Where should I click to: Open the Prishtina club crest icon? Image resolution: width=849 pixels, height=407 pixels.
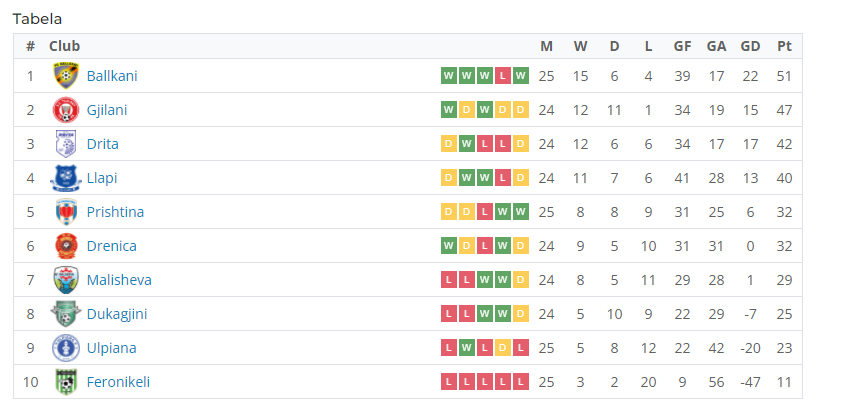(x=66, y=212)
